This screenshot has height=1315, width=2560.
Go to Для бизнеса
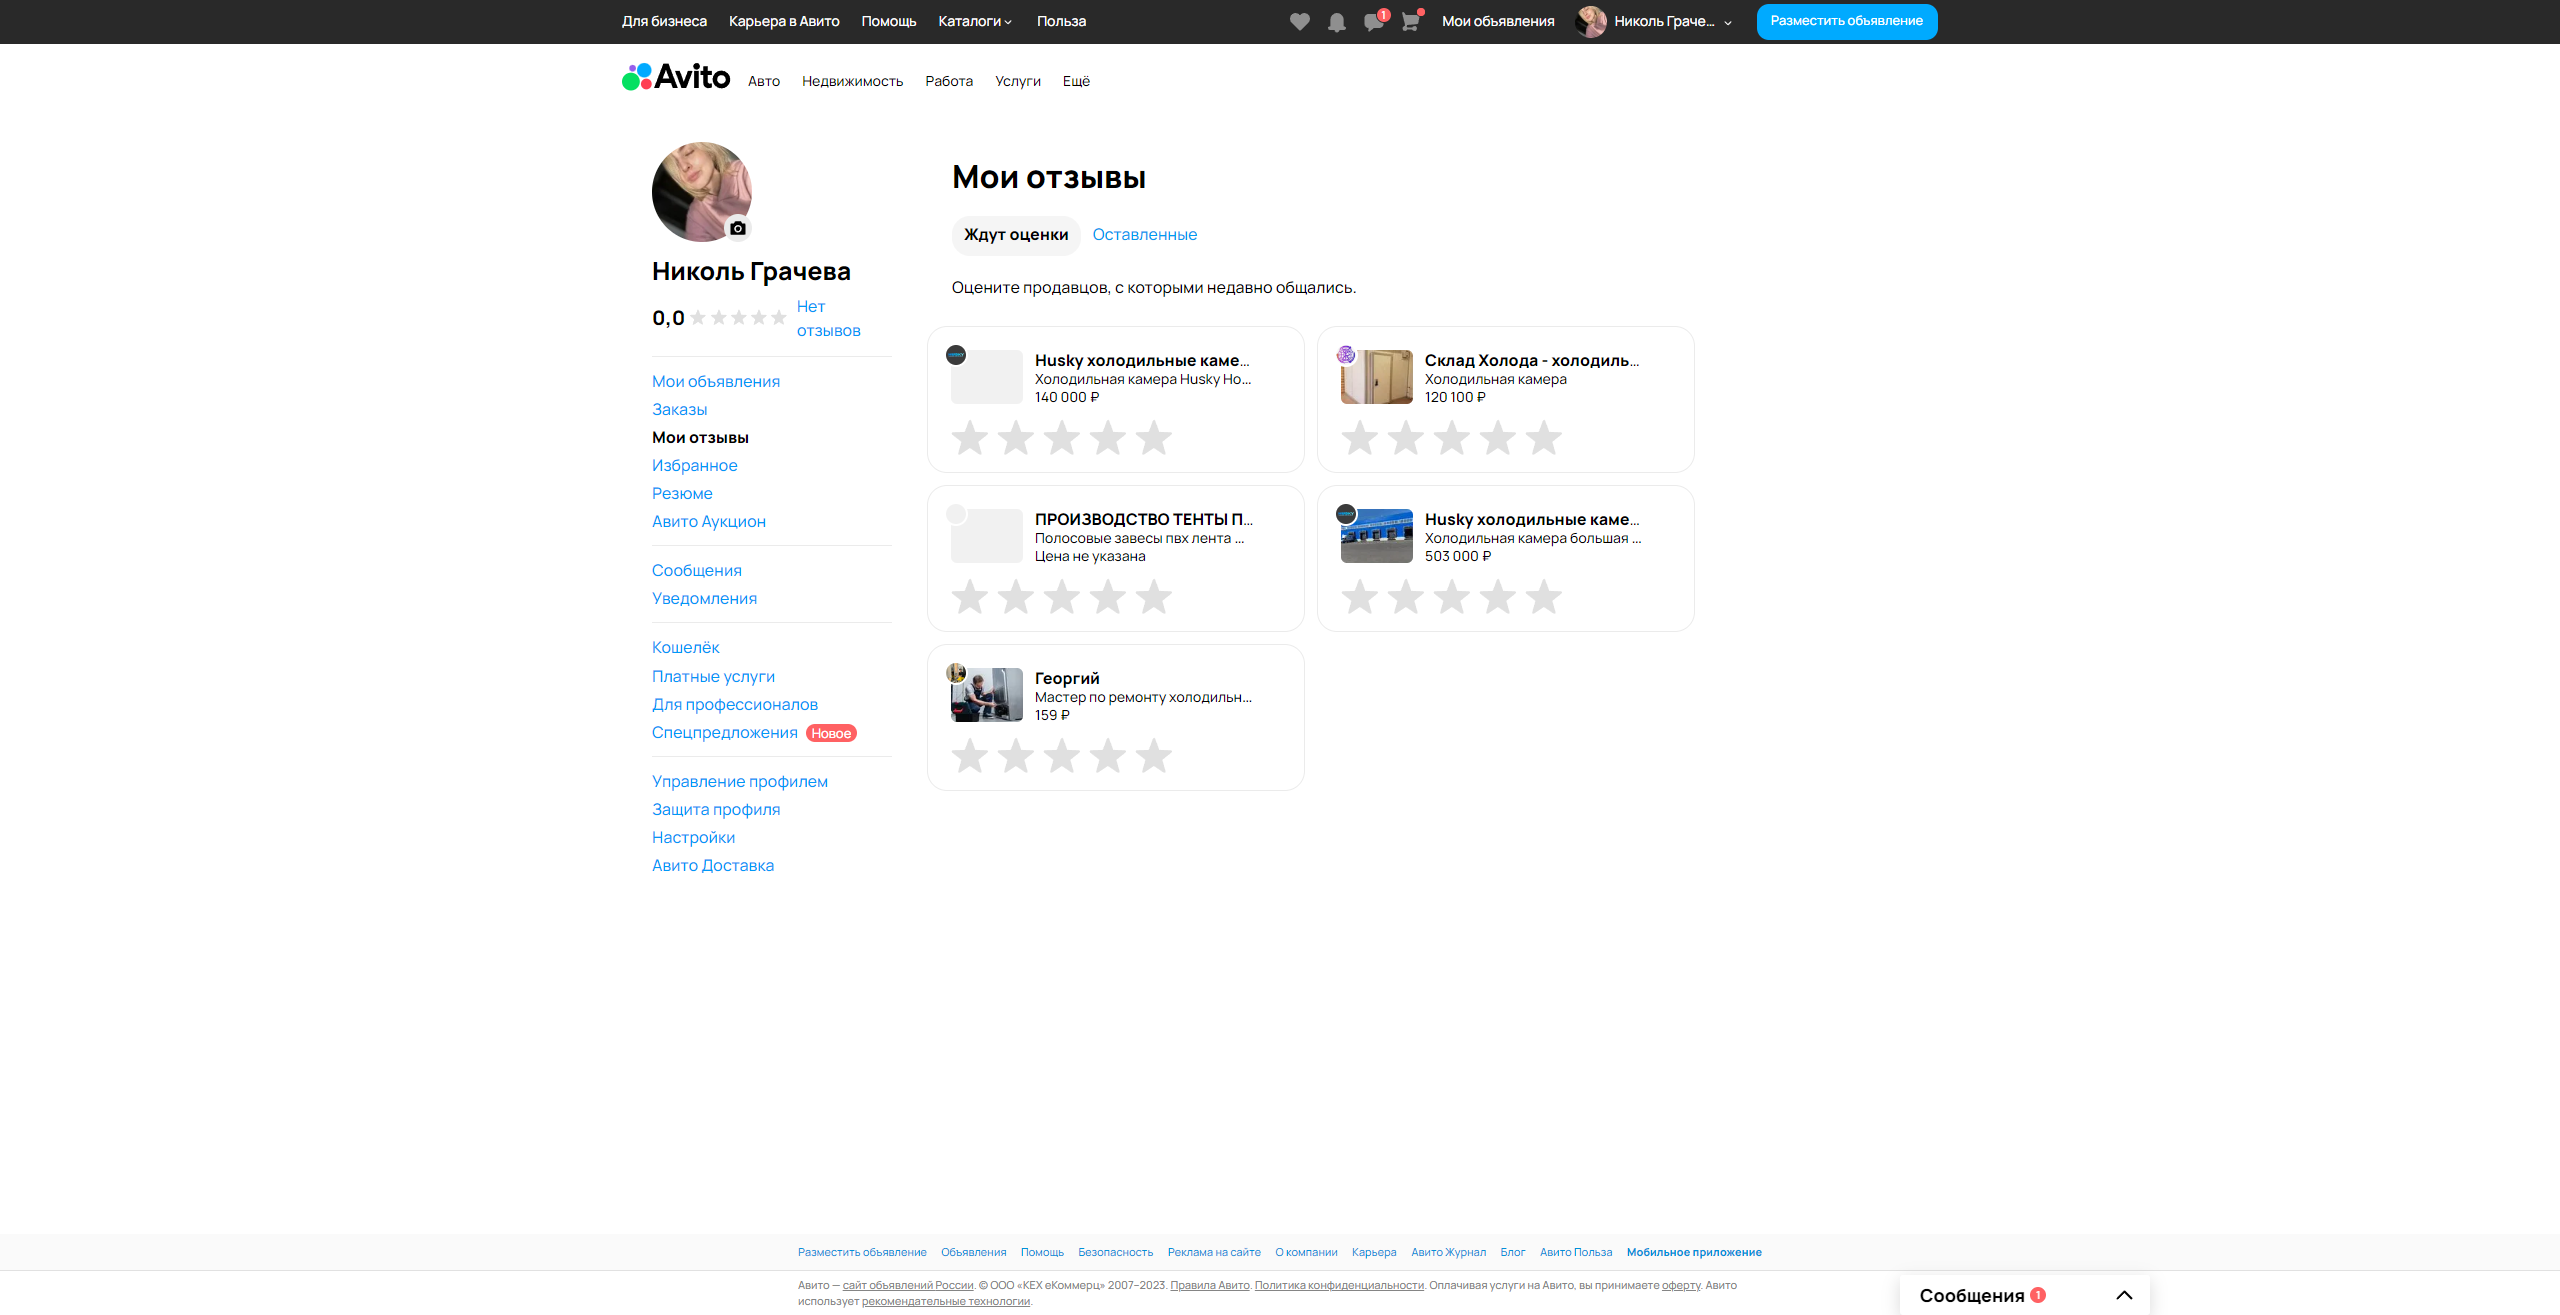point(664,22)
